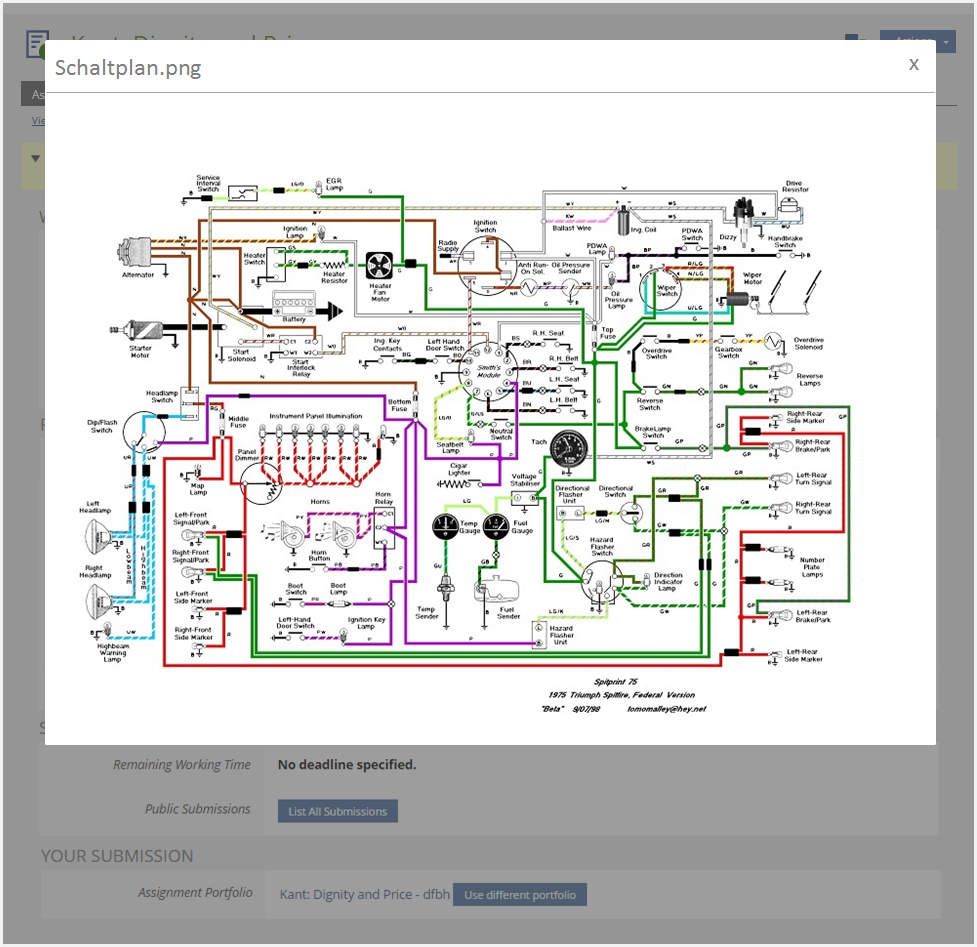
Task: Select the dark tab behind the dialog
Action: (x=33, y=95)
